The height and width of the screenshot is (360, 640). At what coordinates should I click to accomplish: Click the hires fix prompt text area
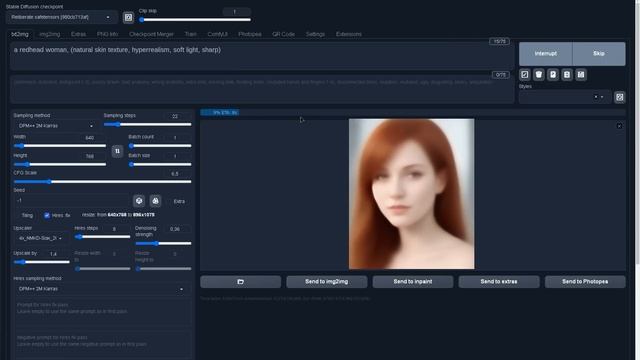pyautogui.click(x=103, y=312)
